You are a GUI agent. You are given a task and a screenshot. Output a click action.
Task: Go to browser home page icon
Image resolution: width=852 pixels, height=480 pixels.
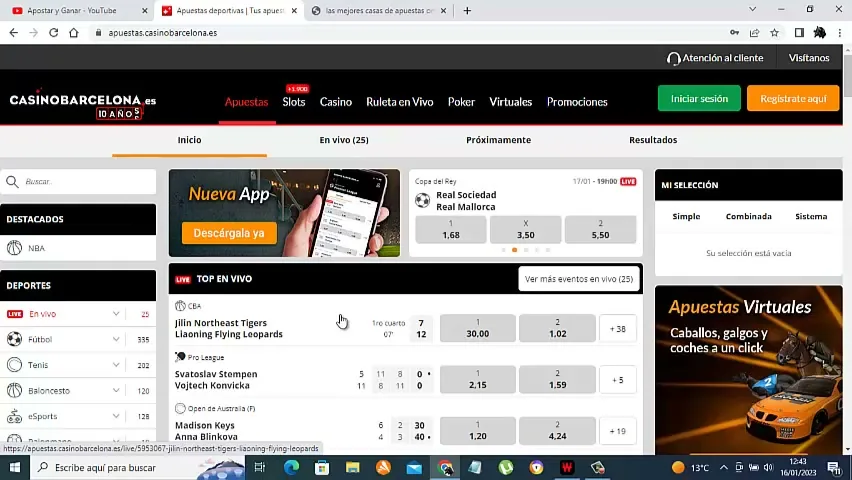tap(74, 33)
